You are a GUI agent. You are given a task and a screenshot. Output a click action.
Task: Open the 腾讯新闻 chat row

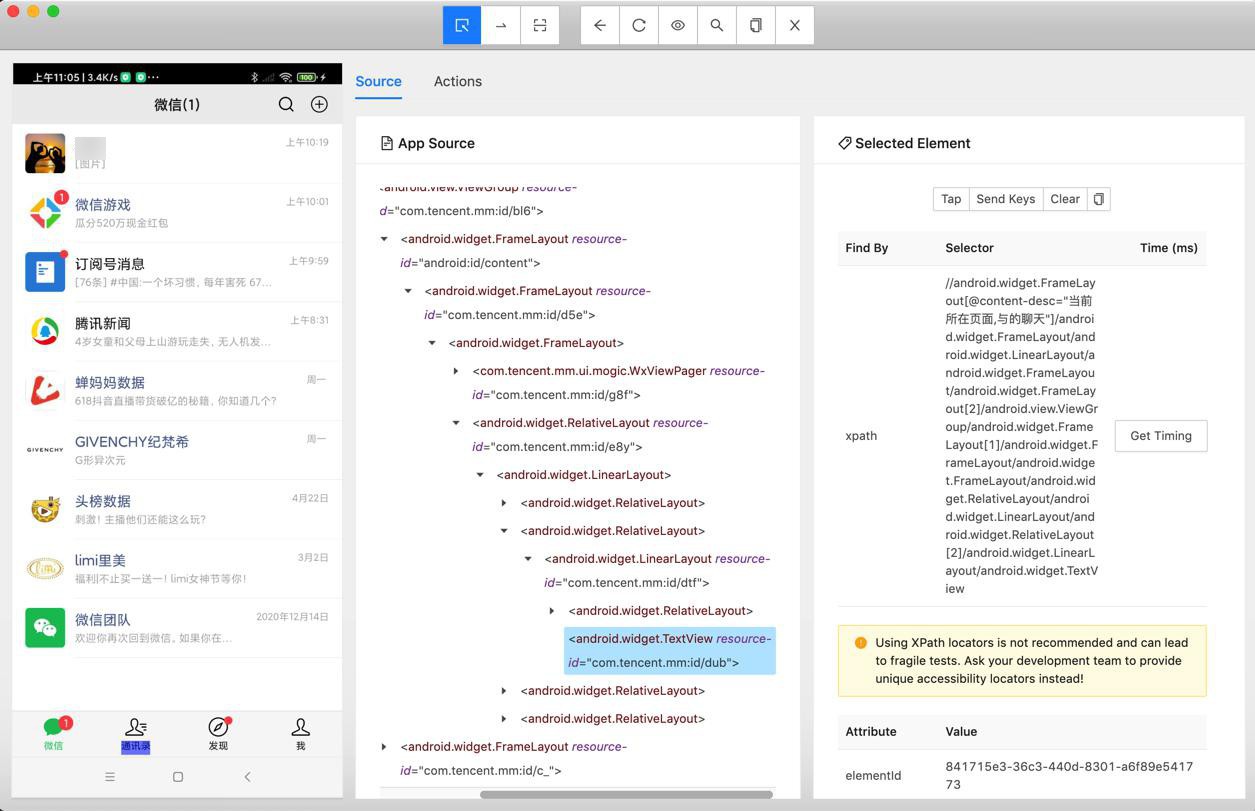click(177, 331)
